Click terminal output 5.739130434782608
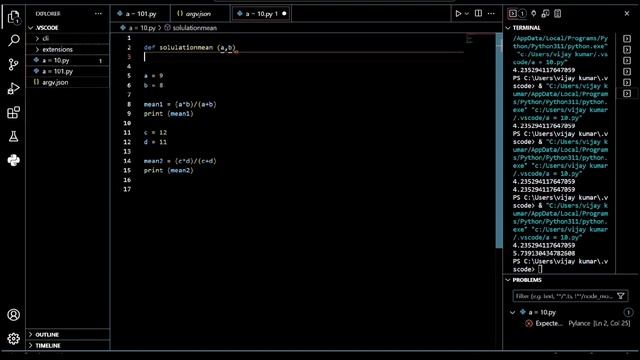 [544, 253]
